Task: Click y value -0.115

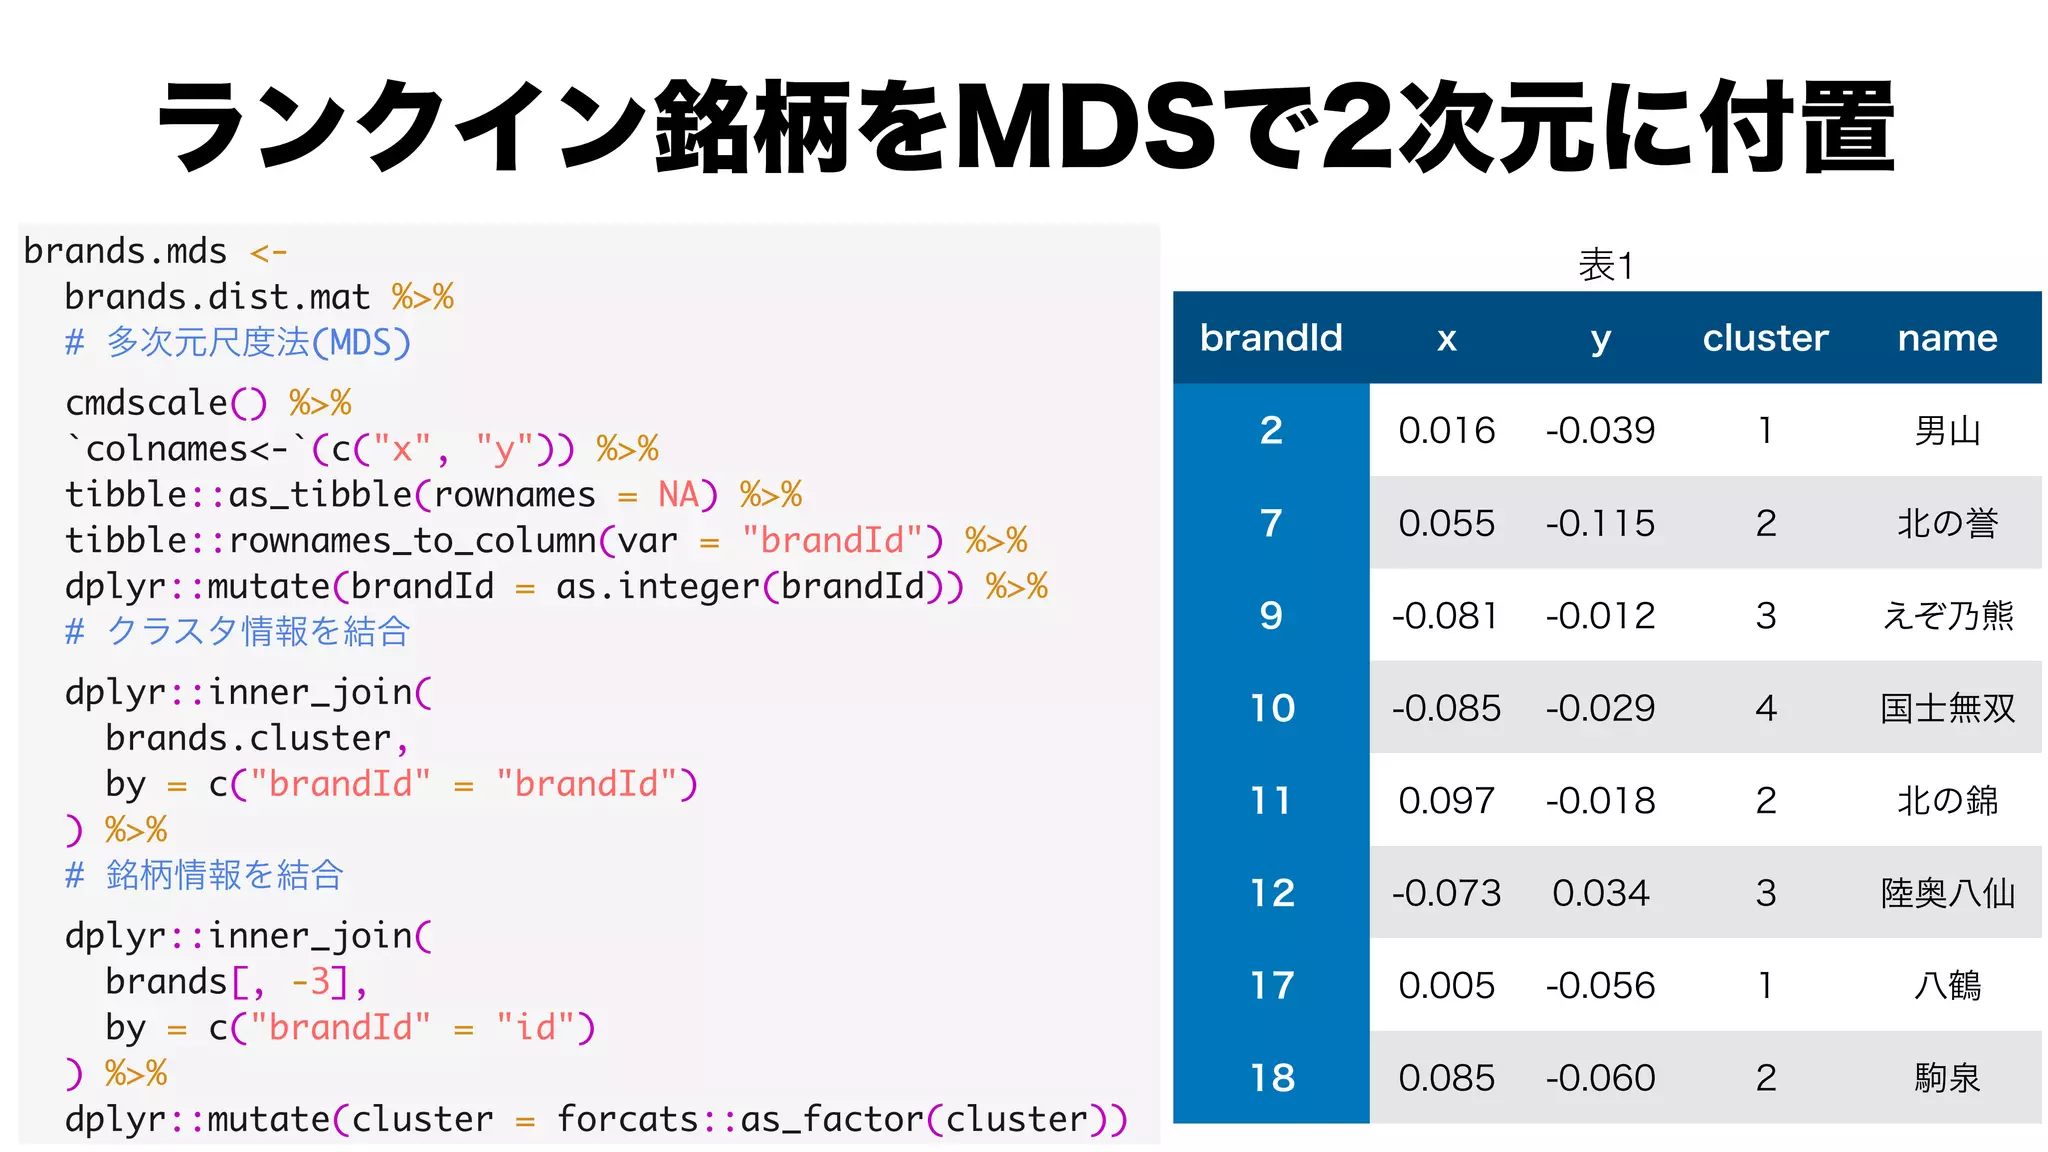Action: pyautogui.click(x=1600, y=523)
